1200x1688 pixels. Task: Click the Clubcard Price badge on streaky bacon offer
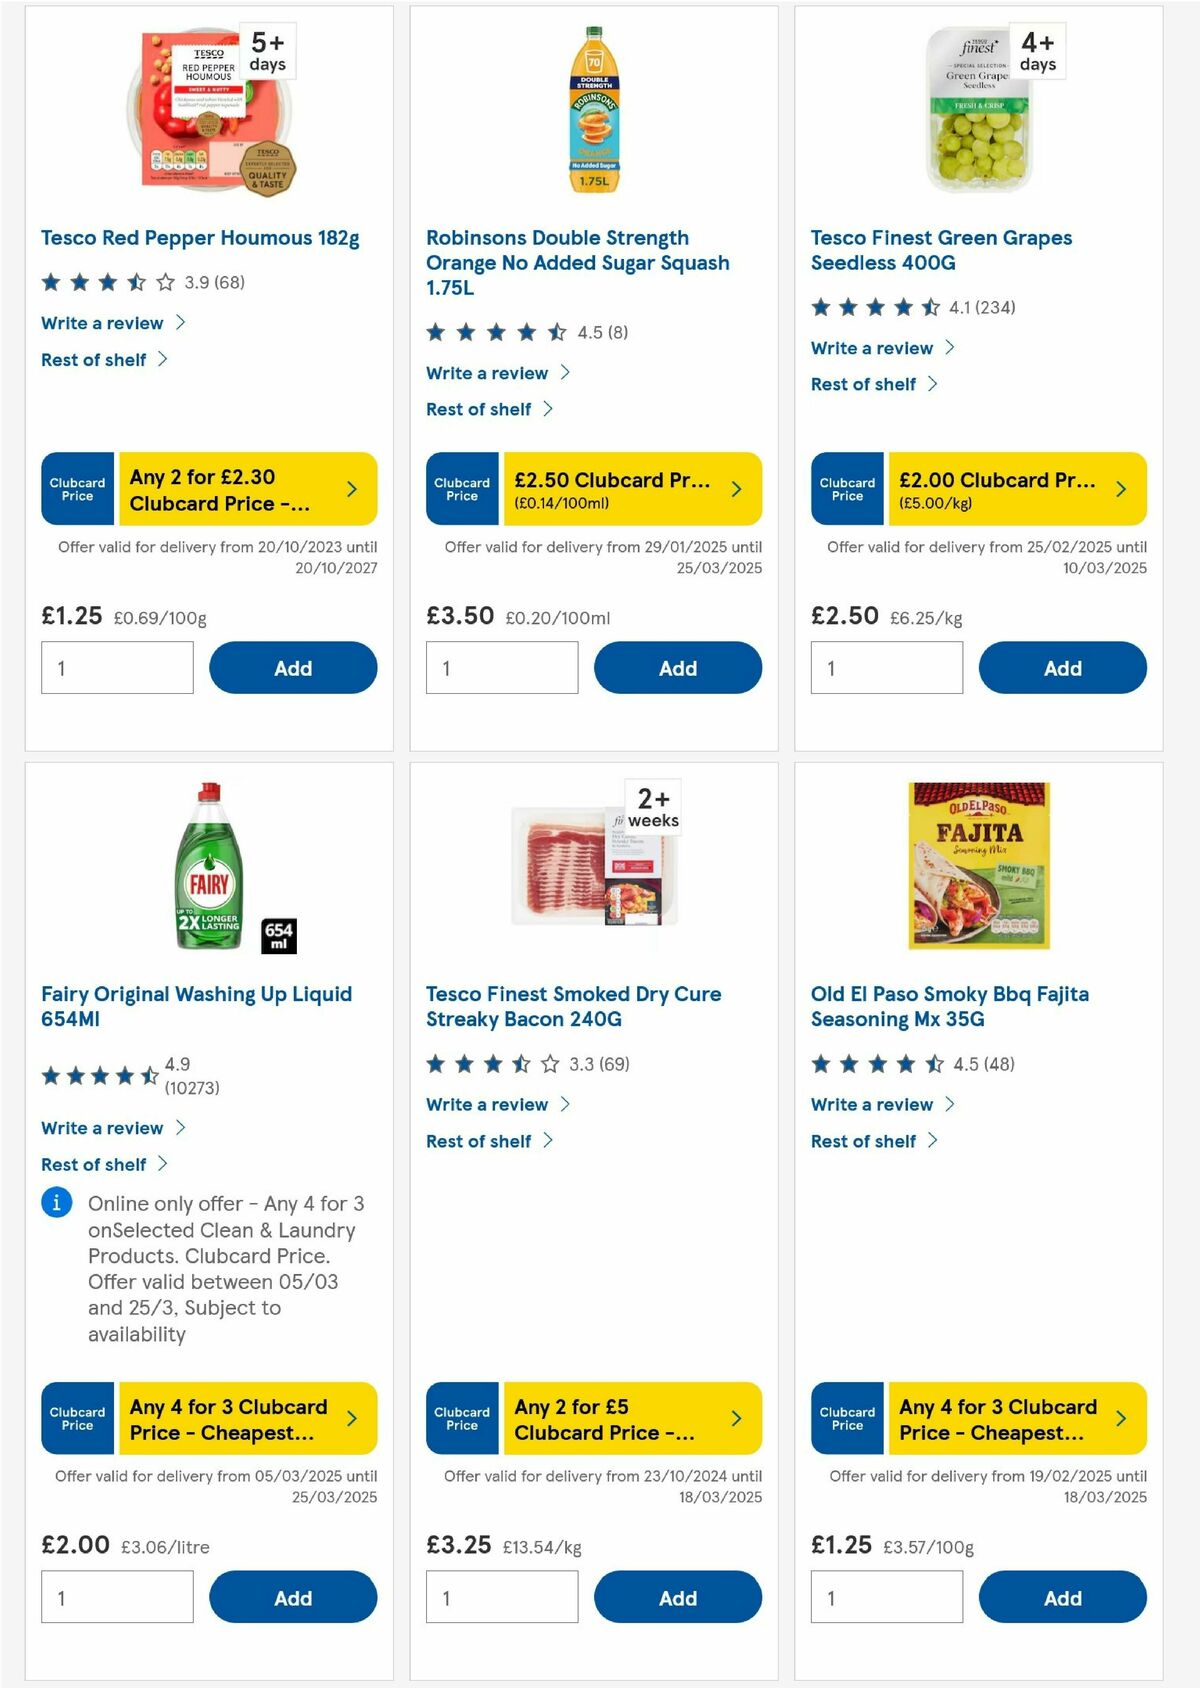462,1418
